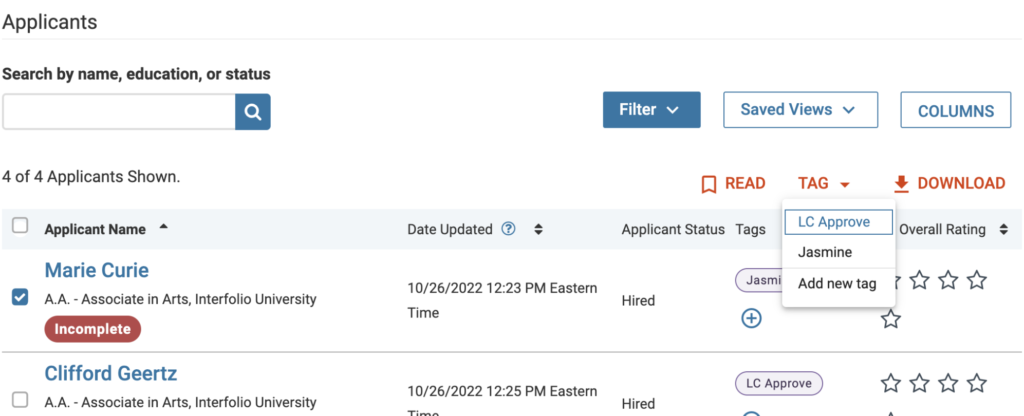
Task: Click the READ bookmark icon
Action: point(709,184)
